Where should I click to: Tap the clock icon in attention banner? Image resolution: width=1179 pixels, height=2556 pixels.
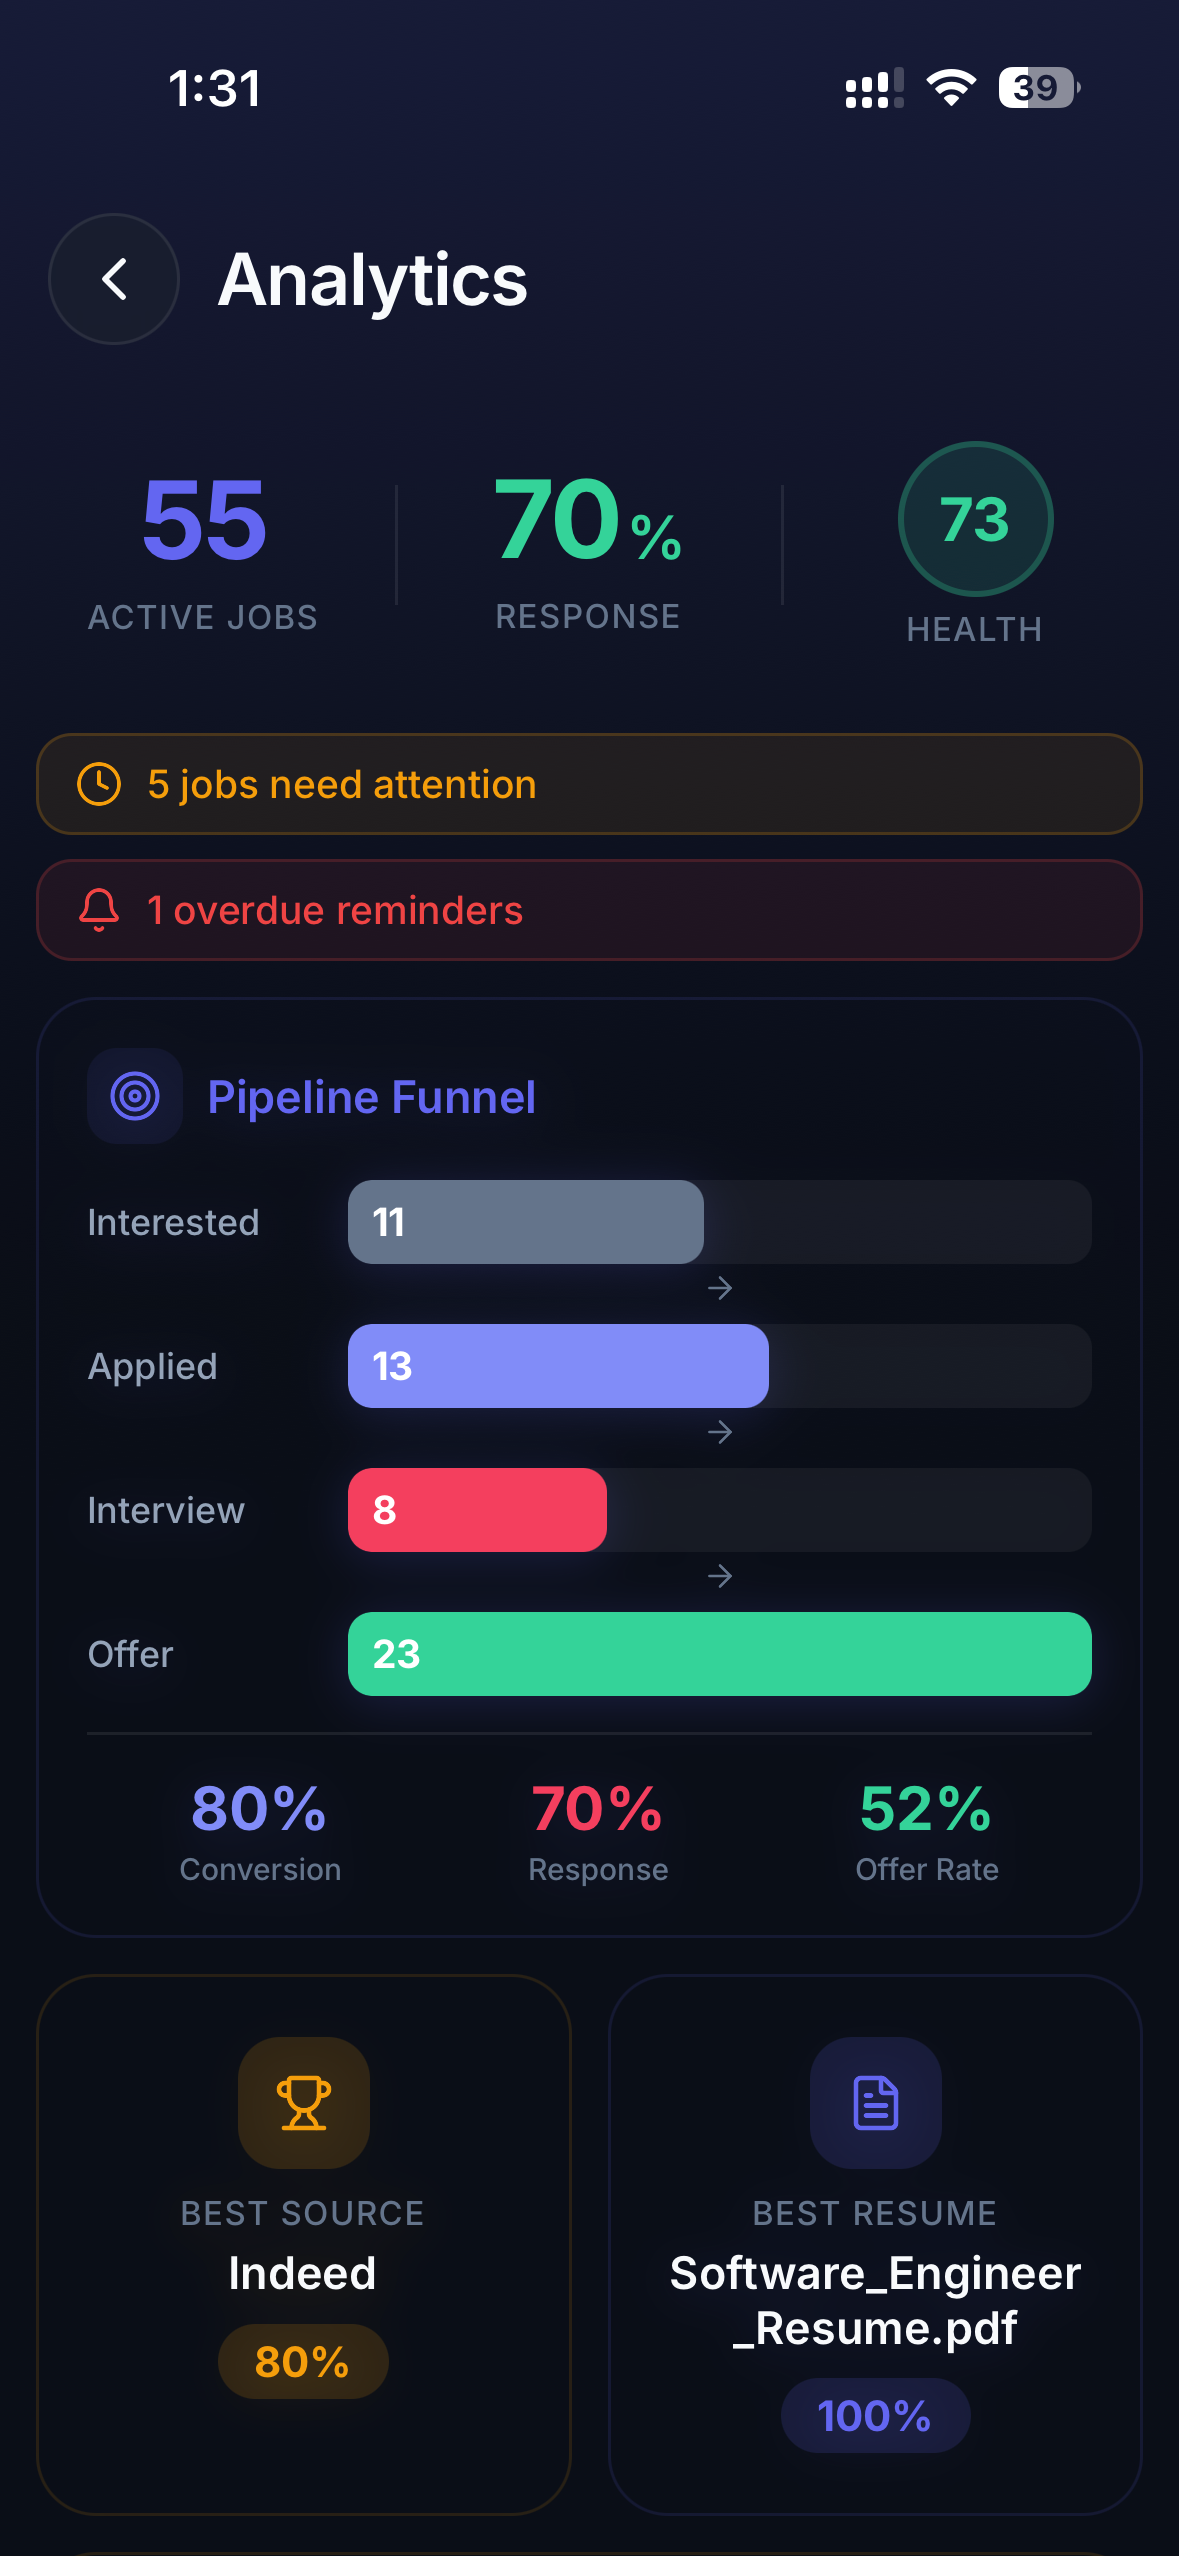(x=99, y=784)
